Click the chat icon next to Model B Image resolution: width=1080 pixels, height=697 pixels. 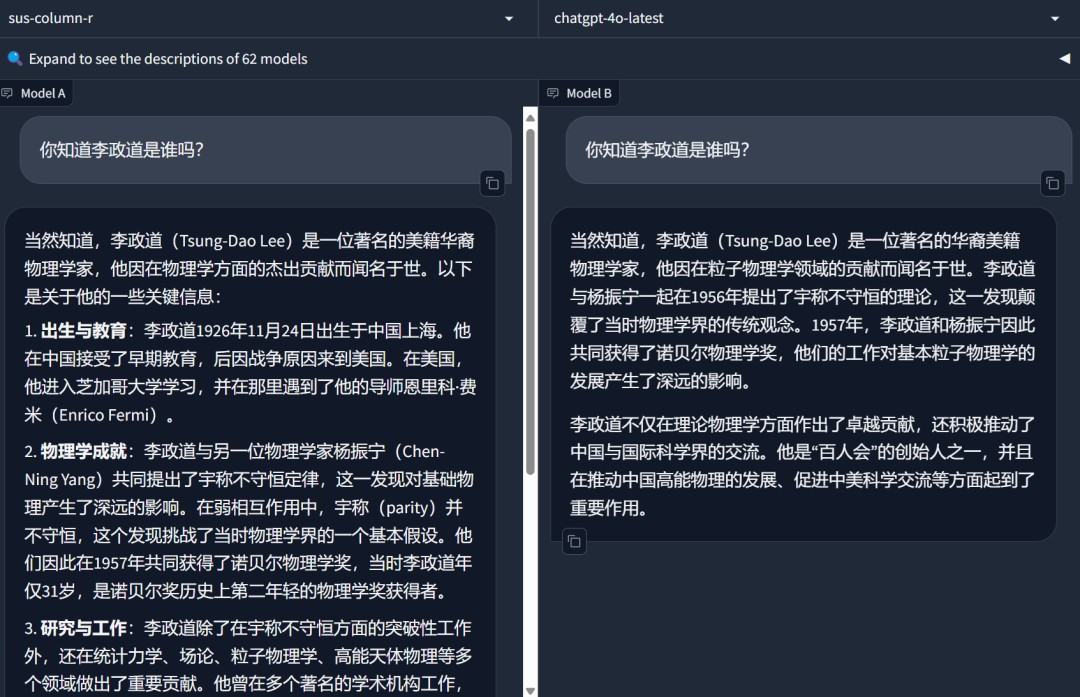tap(553, 93)
